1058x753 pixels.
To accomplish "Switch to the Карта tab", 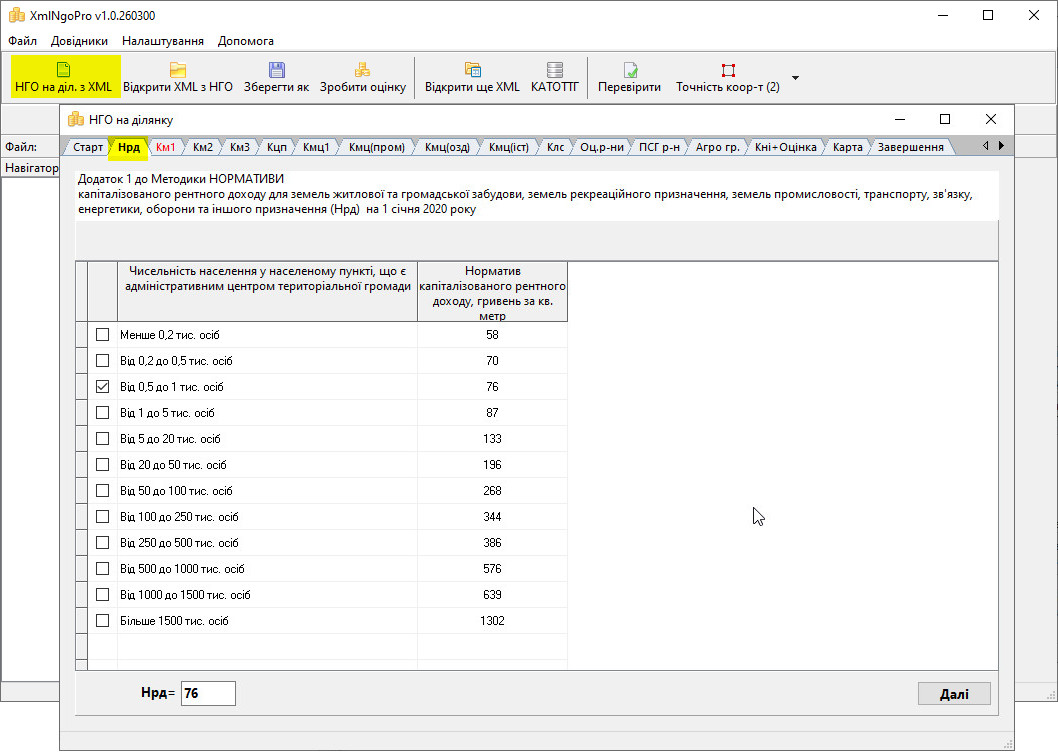I will click(x=847, y=147).
